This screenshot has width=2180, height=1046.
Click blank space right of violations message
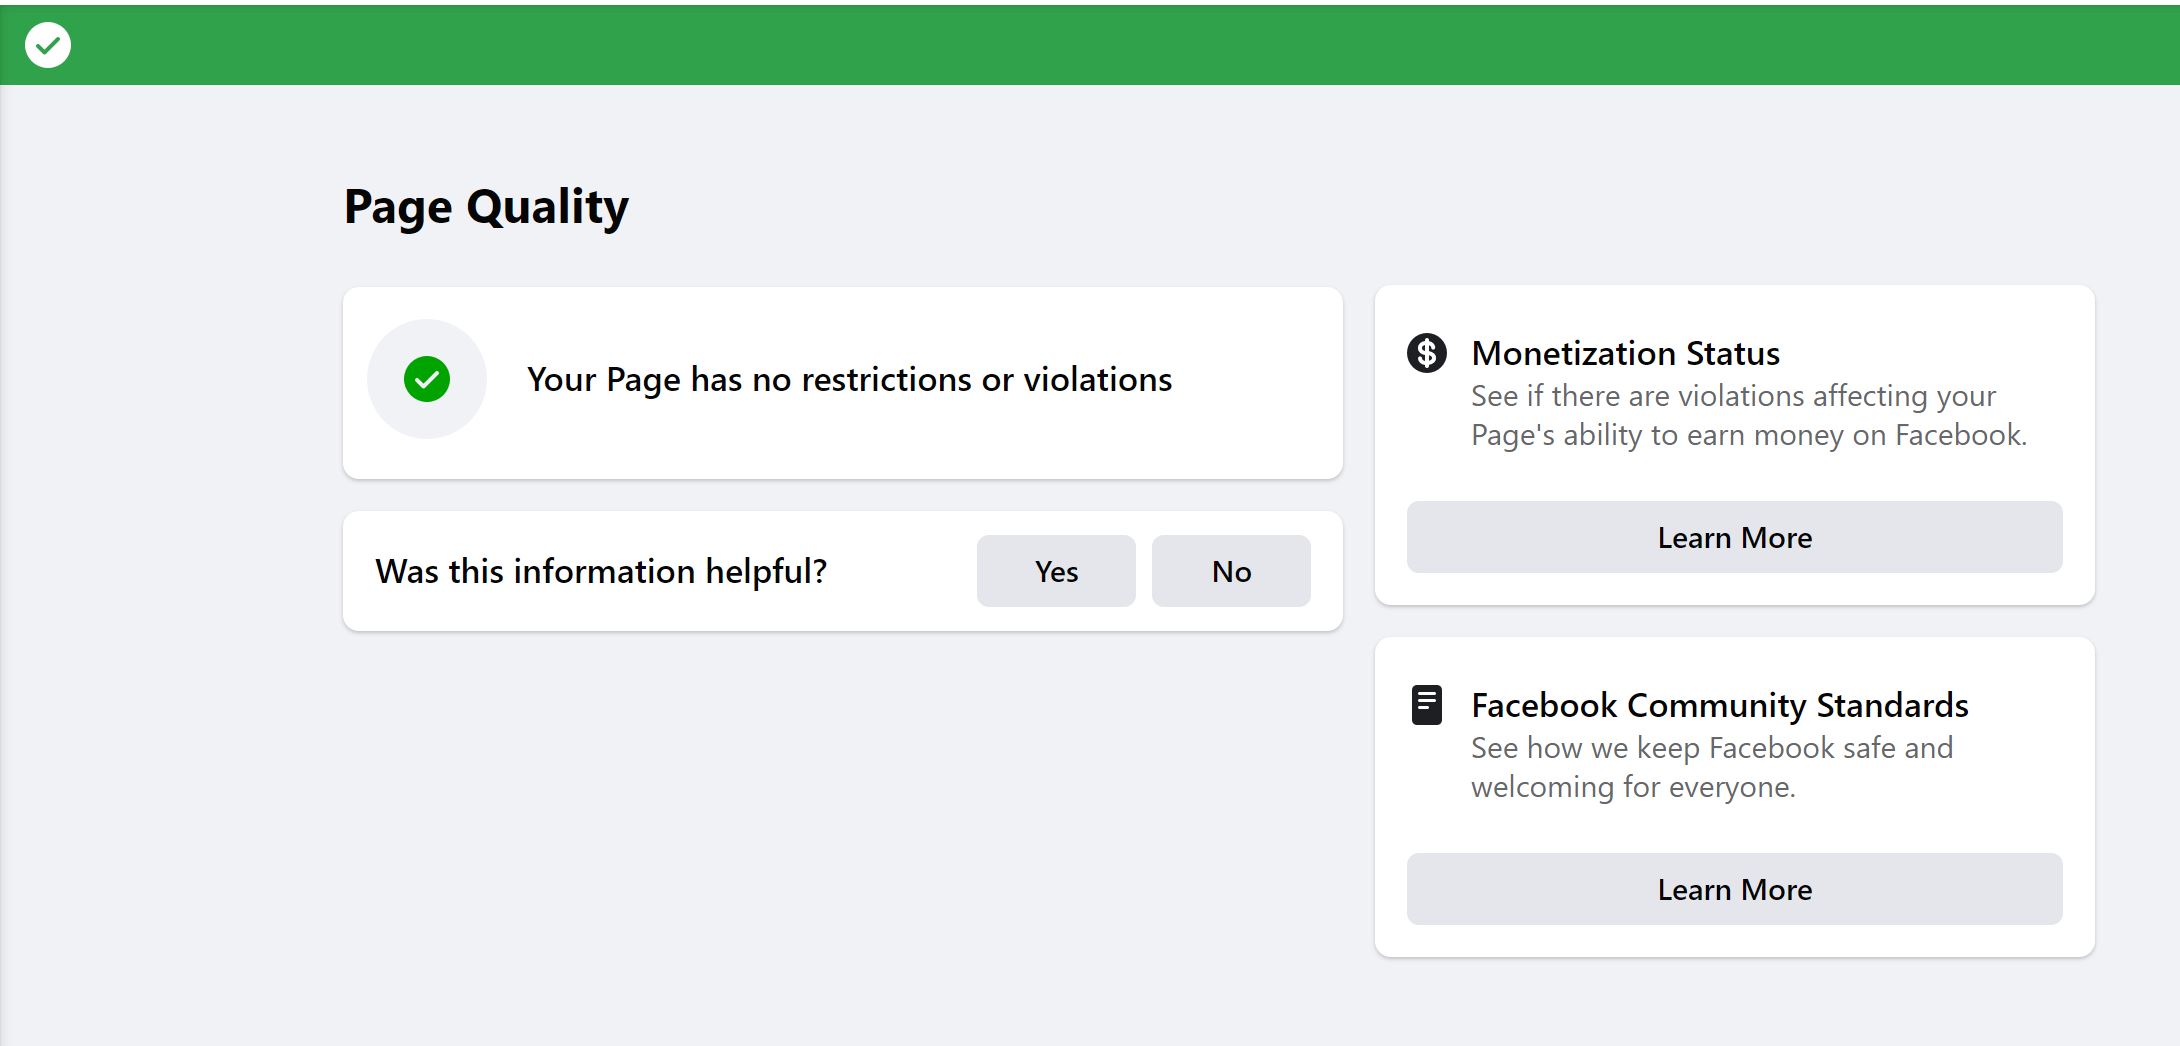1260,380
